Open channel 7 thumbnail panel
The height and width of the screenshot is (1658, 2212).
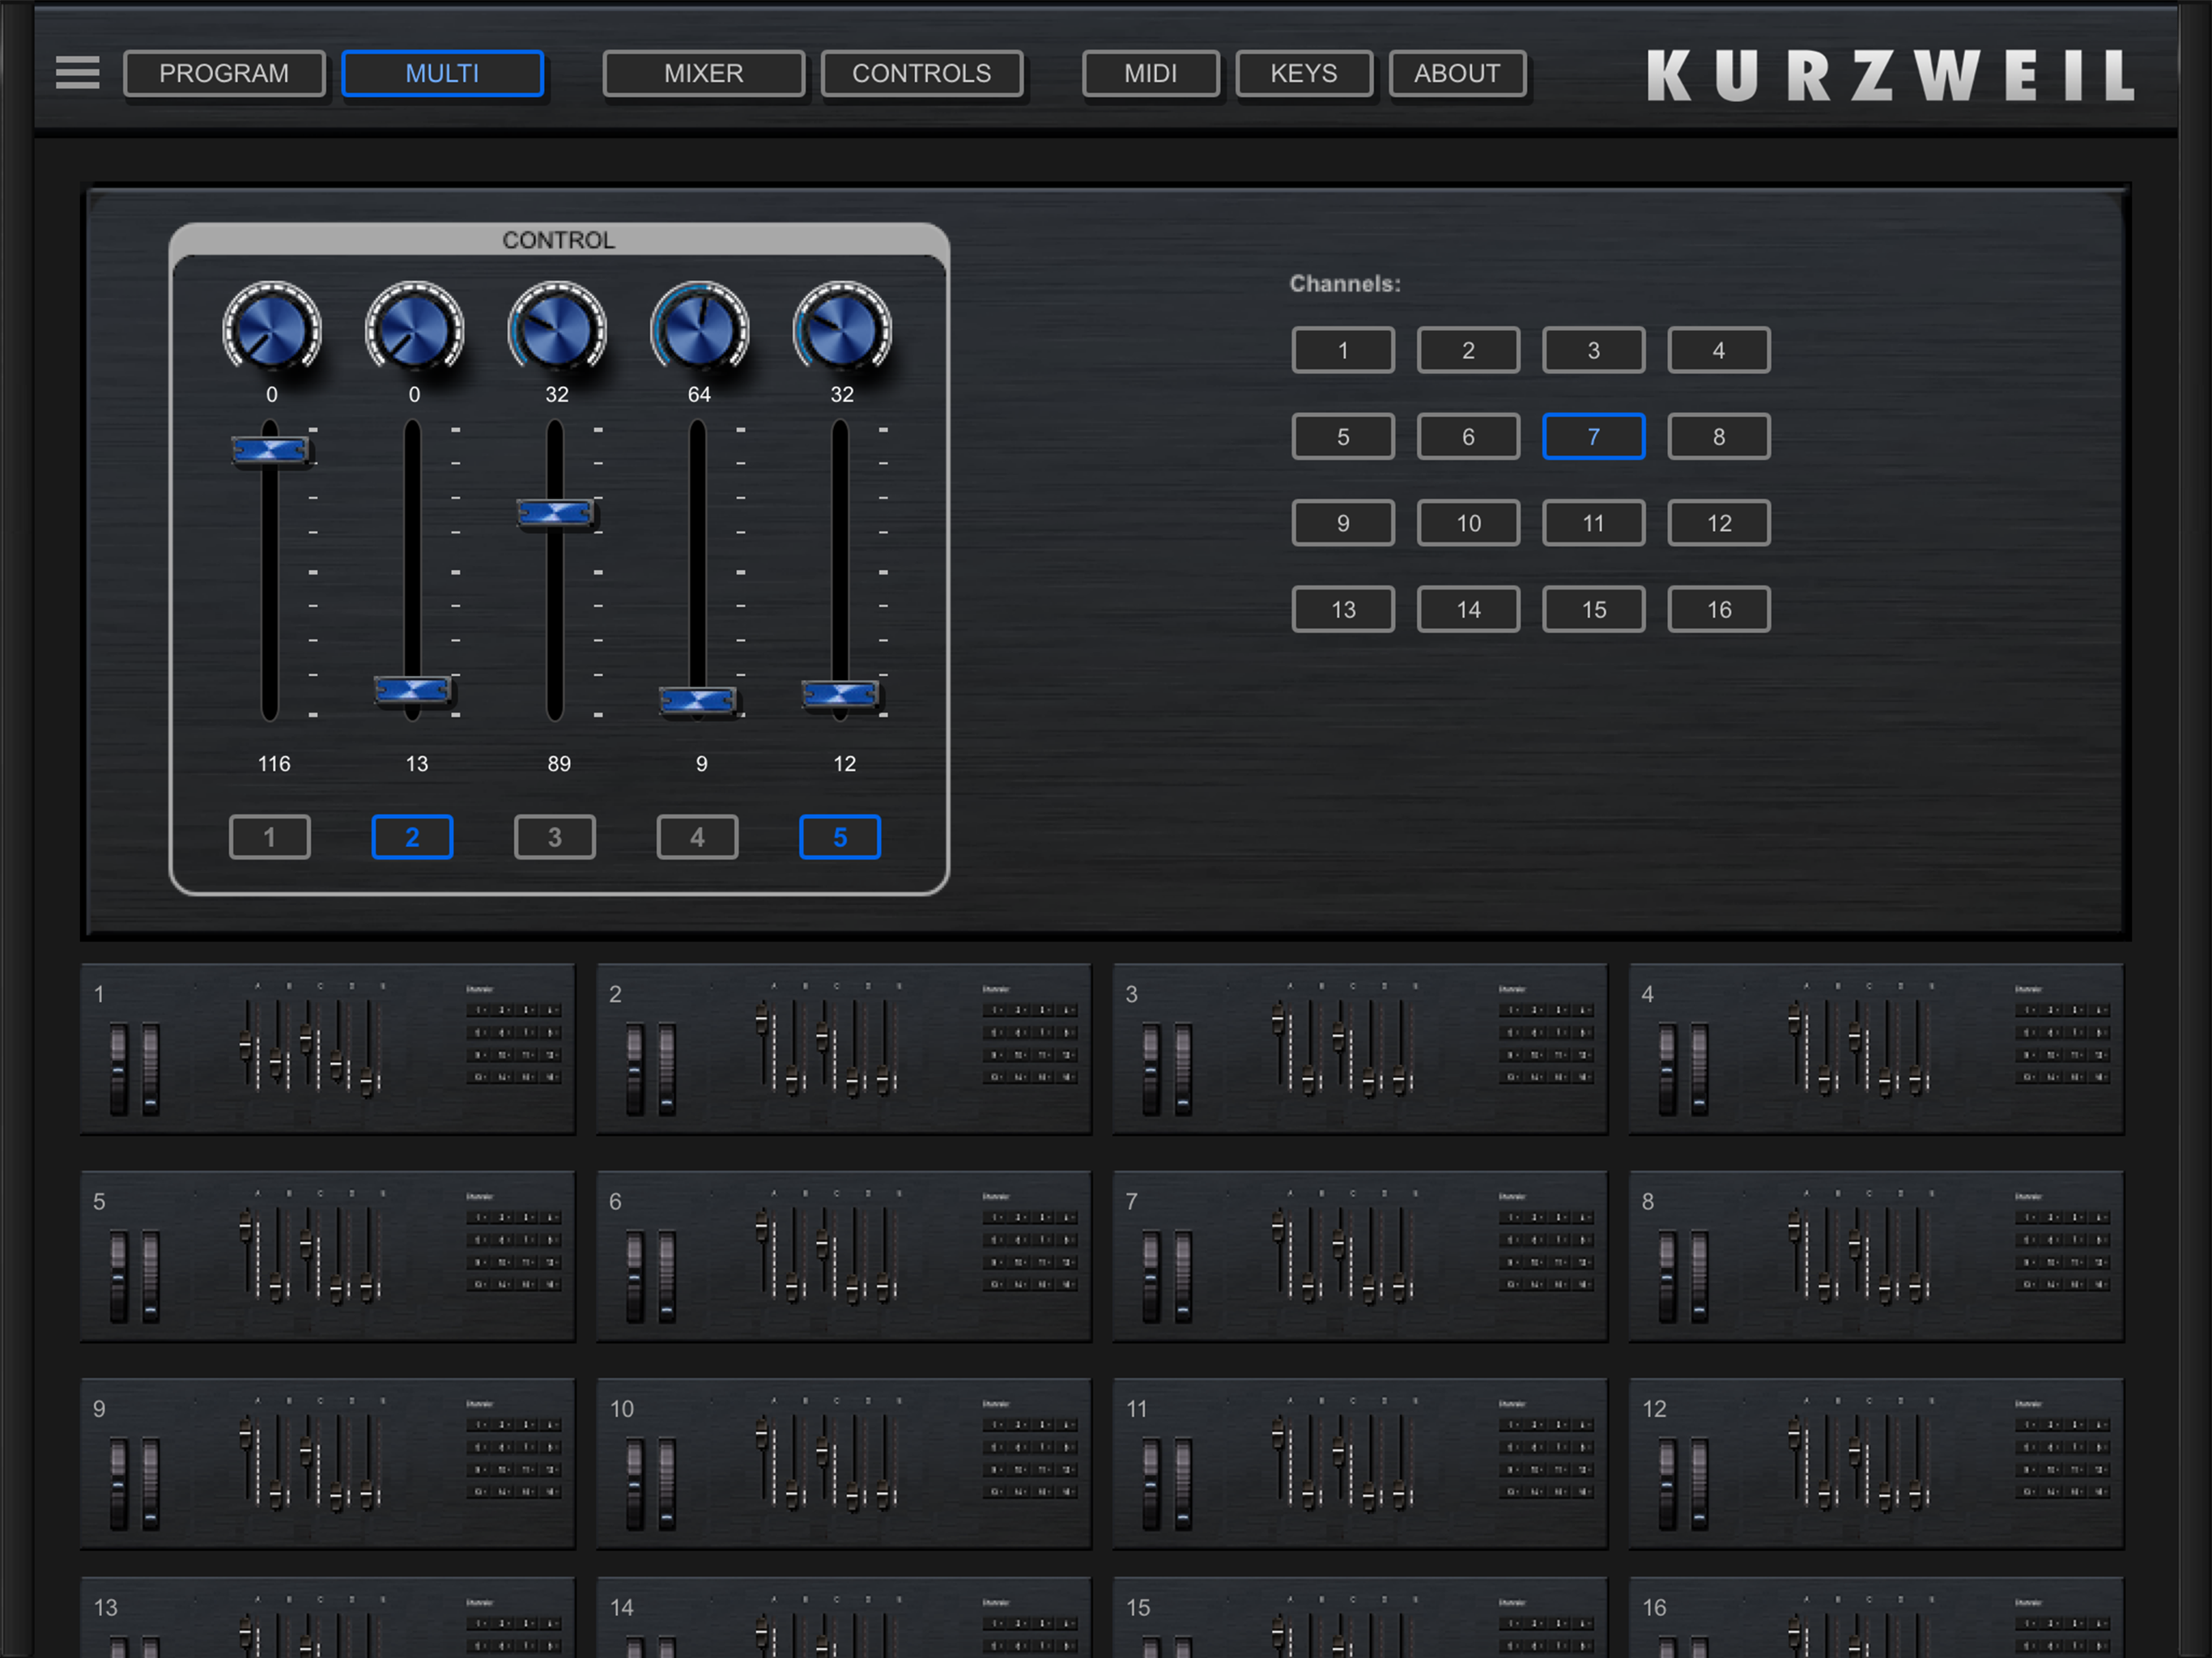[x=1360, y=1256]
